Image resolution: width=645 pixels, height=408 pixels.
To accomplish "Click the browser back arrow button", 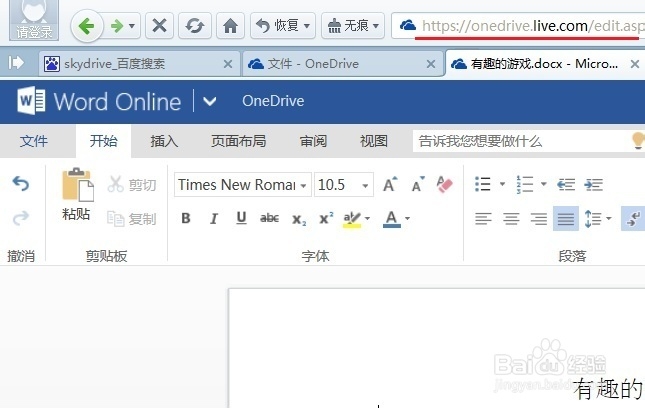I will (x=86, y=27).
